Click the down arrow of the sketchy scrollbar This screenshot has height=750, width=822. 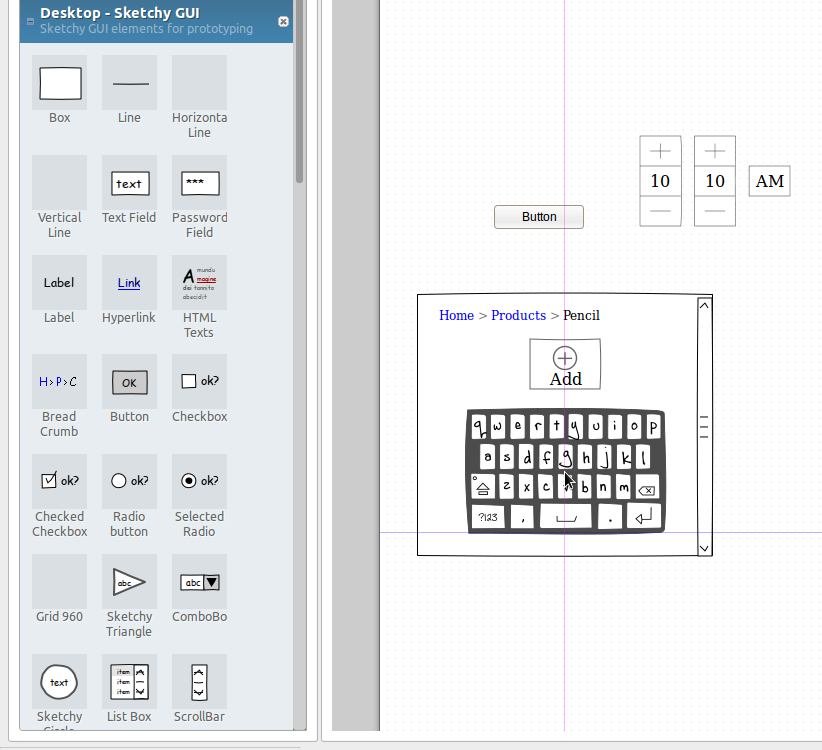click(x=704, y=547)
